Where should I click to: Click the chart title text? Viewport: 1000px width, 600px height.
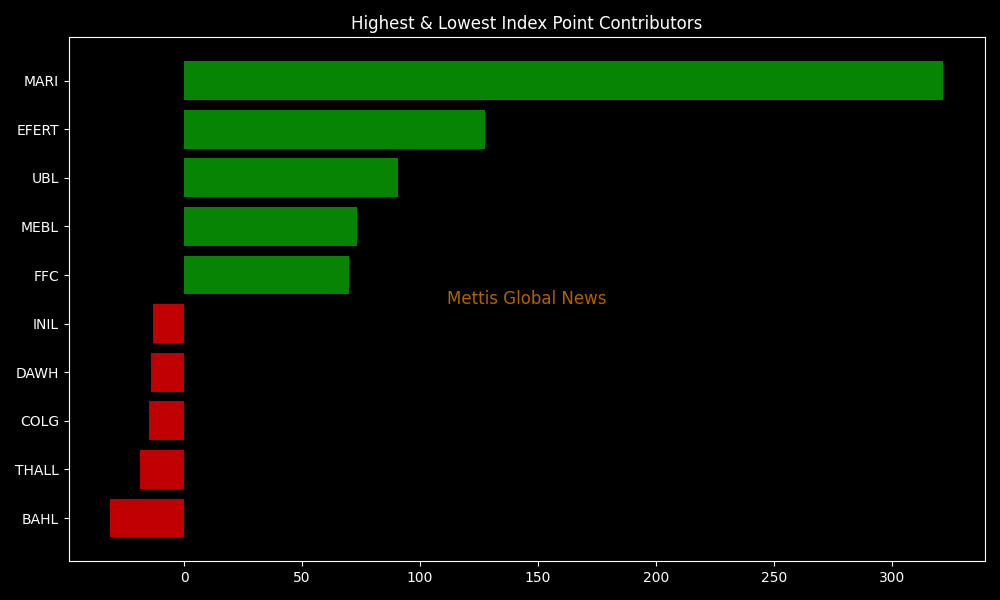526,23
